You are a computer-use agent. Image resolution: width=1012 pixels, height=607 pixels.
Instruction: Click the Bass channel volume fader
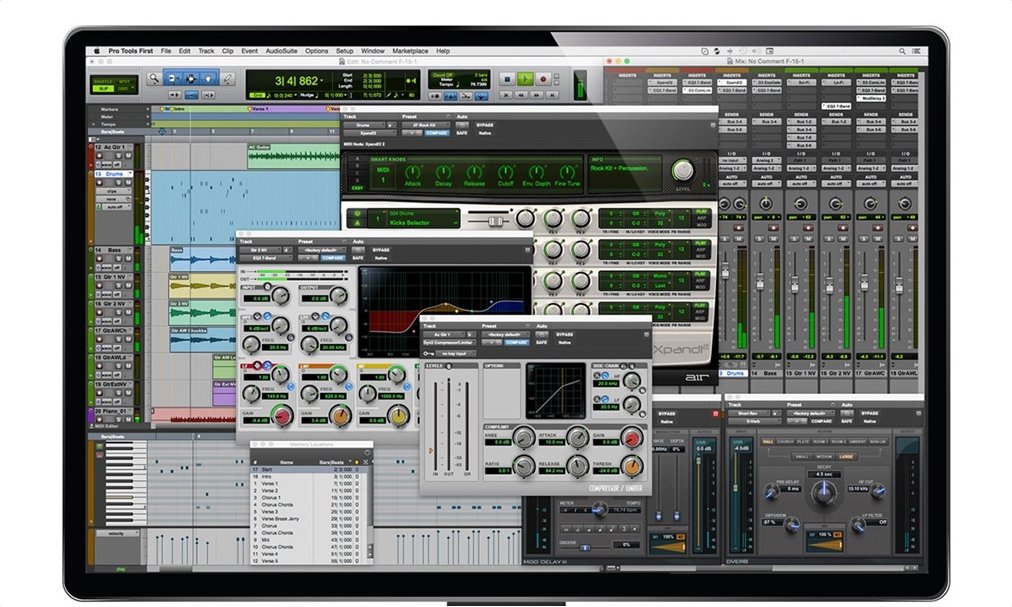point(760,282)
